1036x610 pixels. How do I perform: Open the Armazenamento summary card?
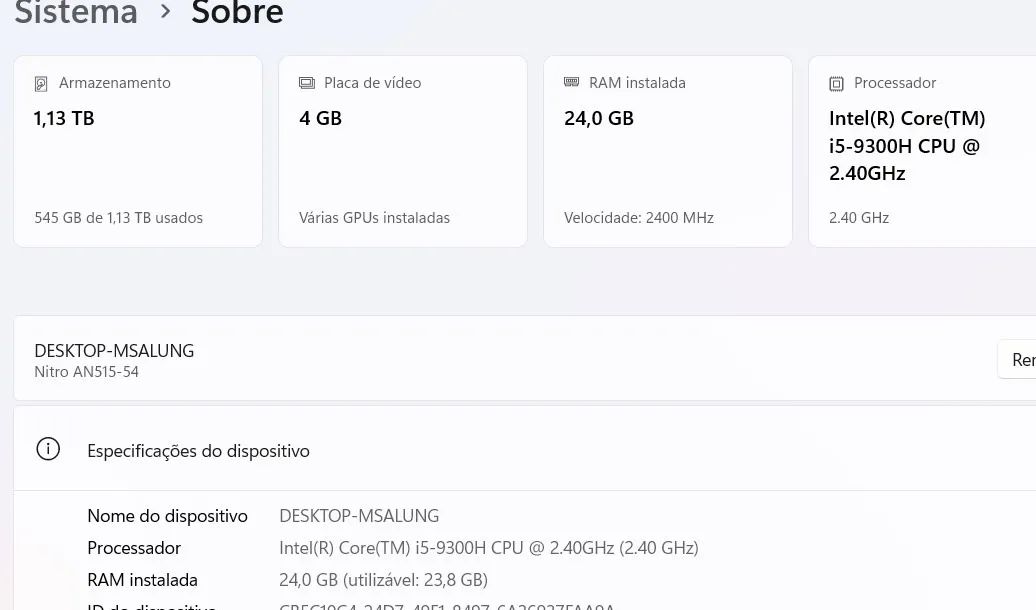(137, 150)
